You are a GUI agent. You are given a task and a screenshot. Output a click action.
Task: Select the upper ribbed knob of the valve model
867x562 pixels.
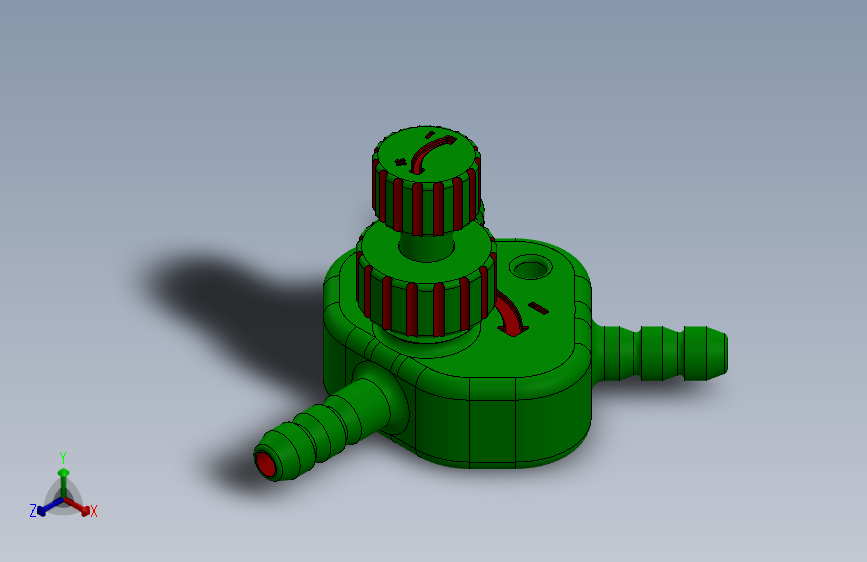(426, 181)
